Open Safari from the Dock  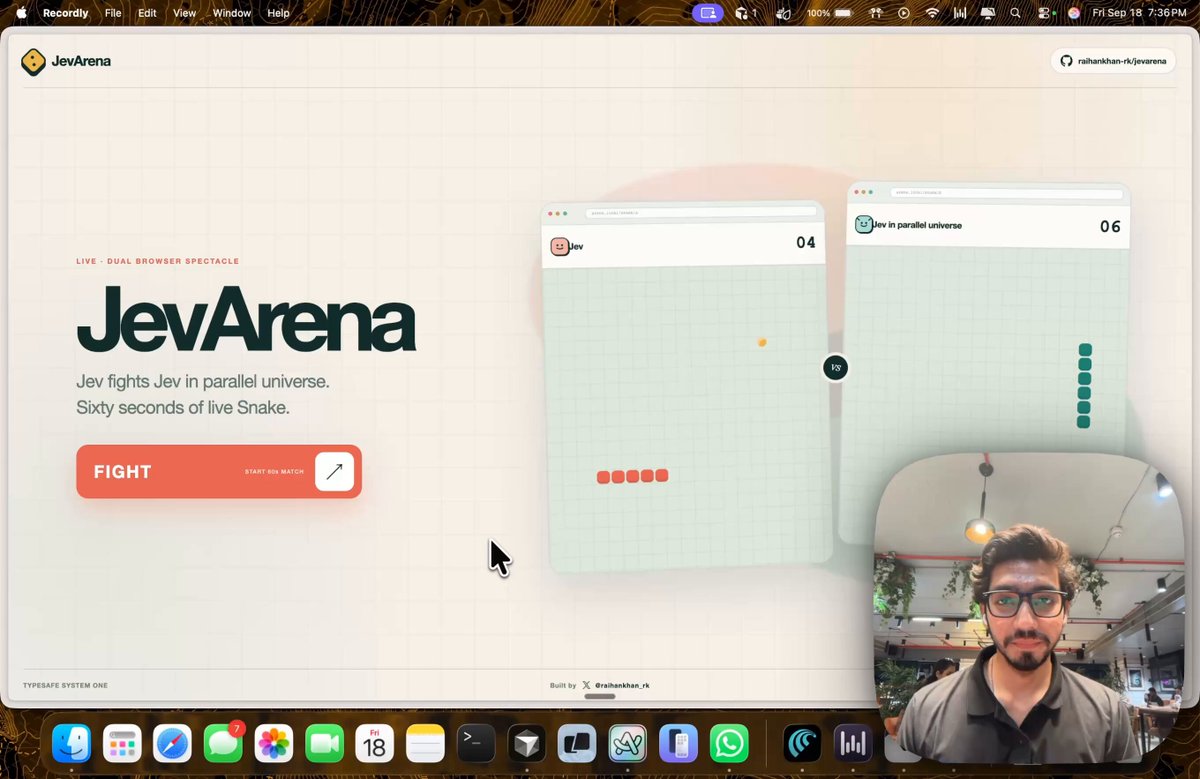(x=173, y=743)
